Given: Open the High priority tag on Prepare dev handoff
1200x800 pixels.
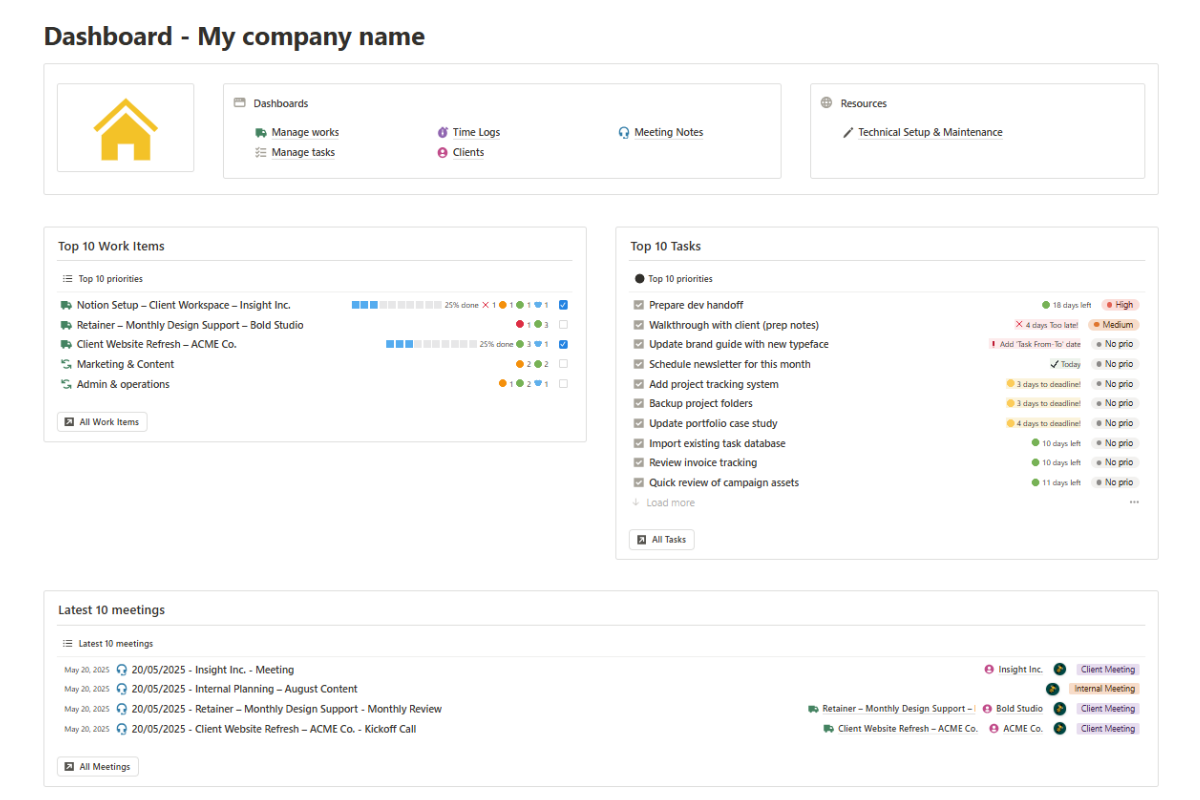Looking at the screenshot, I should pyautogui.click(x=1120, y=305).
